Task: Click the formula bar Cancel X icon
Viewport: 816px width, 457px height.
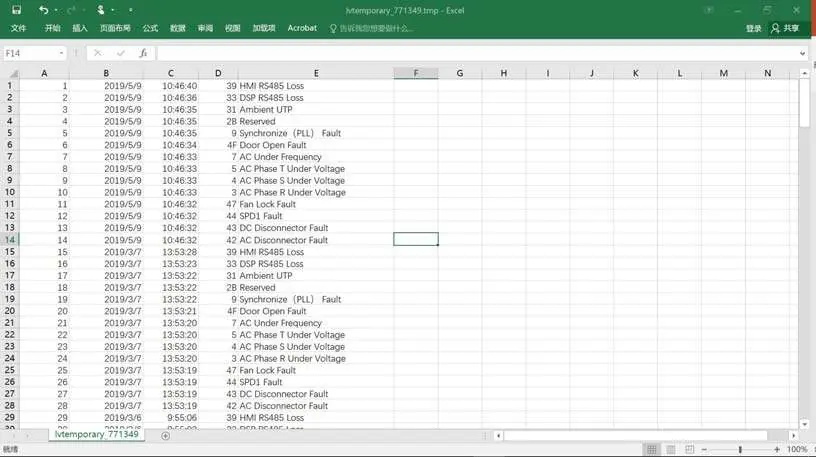Action: [98, 53]
